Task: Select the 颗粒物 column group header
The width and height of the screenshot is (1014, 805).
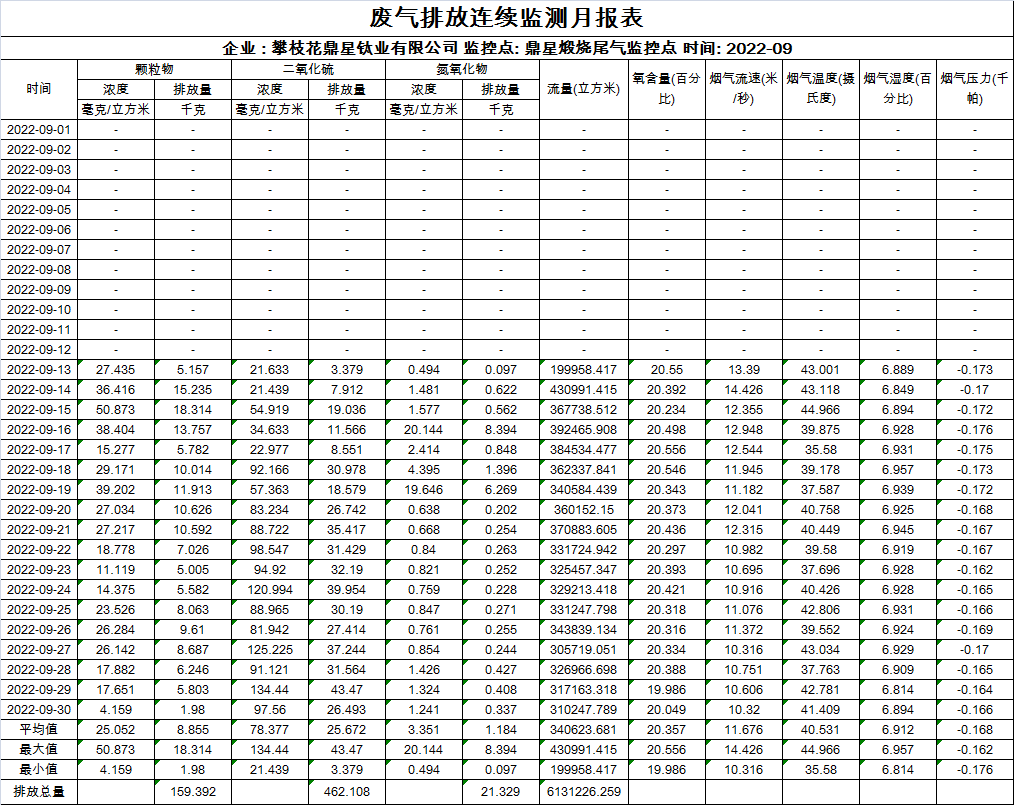Action: point(154,69)
